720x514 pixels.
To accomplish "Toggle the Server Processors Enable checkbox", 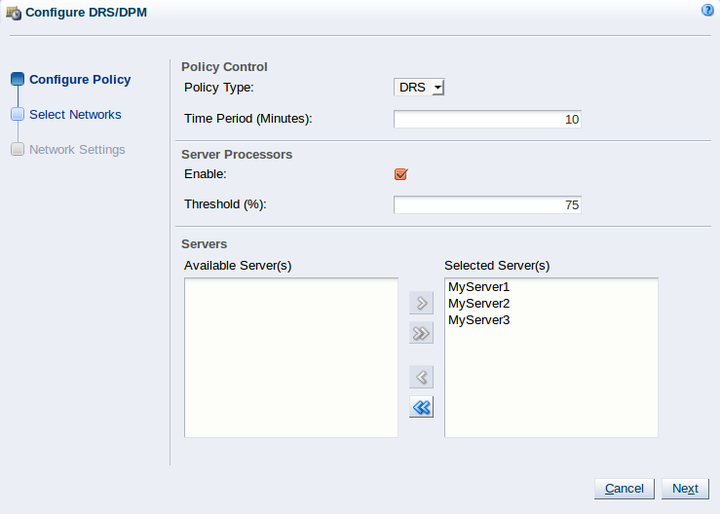I will tap(401, 174).
